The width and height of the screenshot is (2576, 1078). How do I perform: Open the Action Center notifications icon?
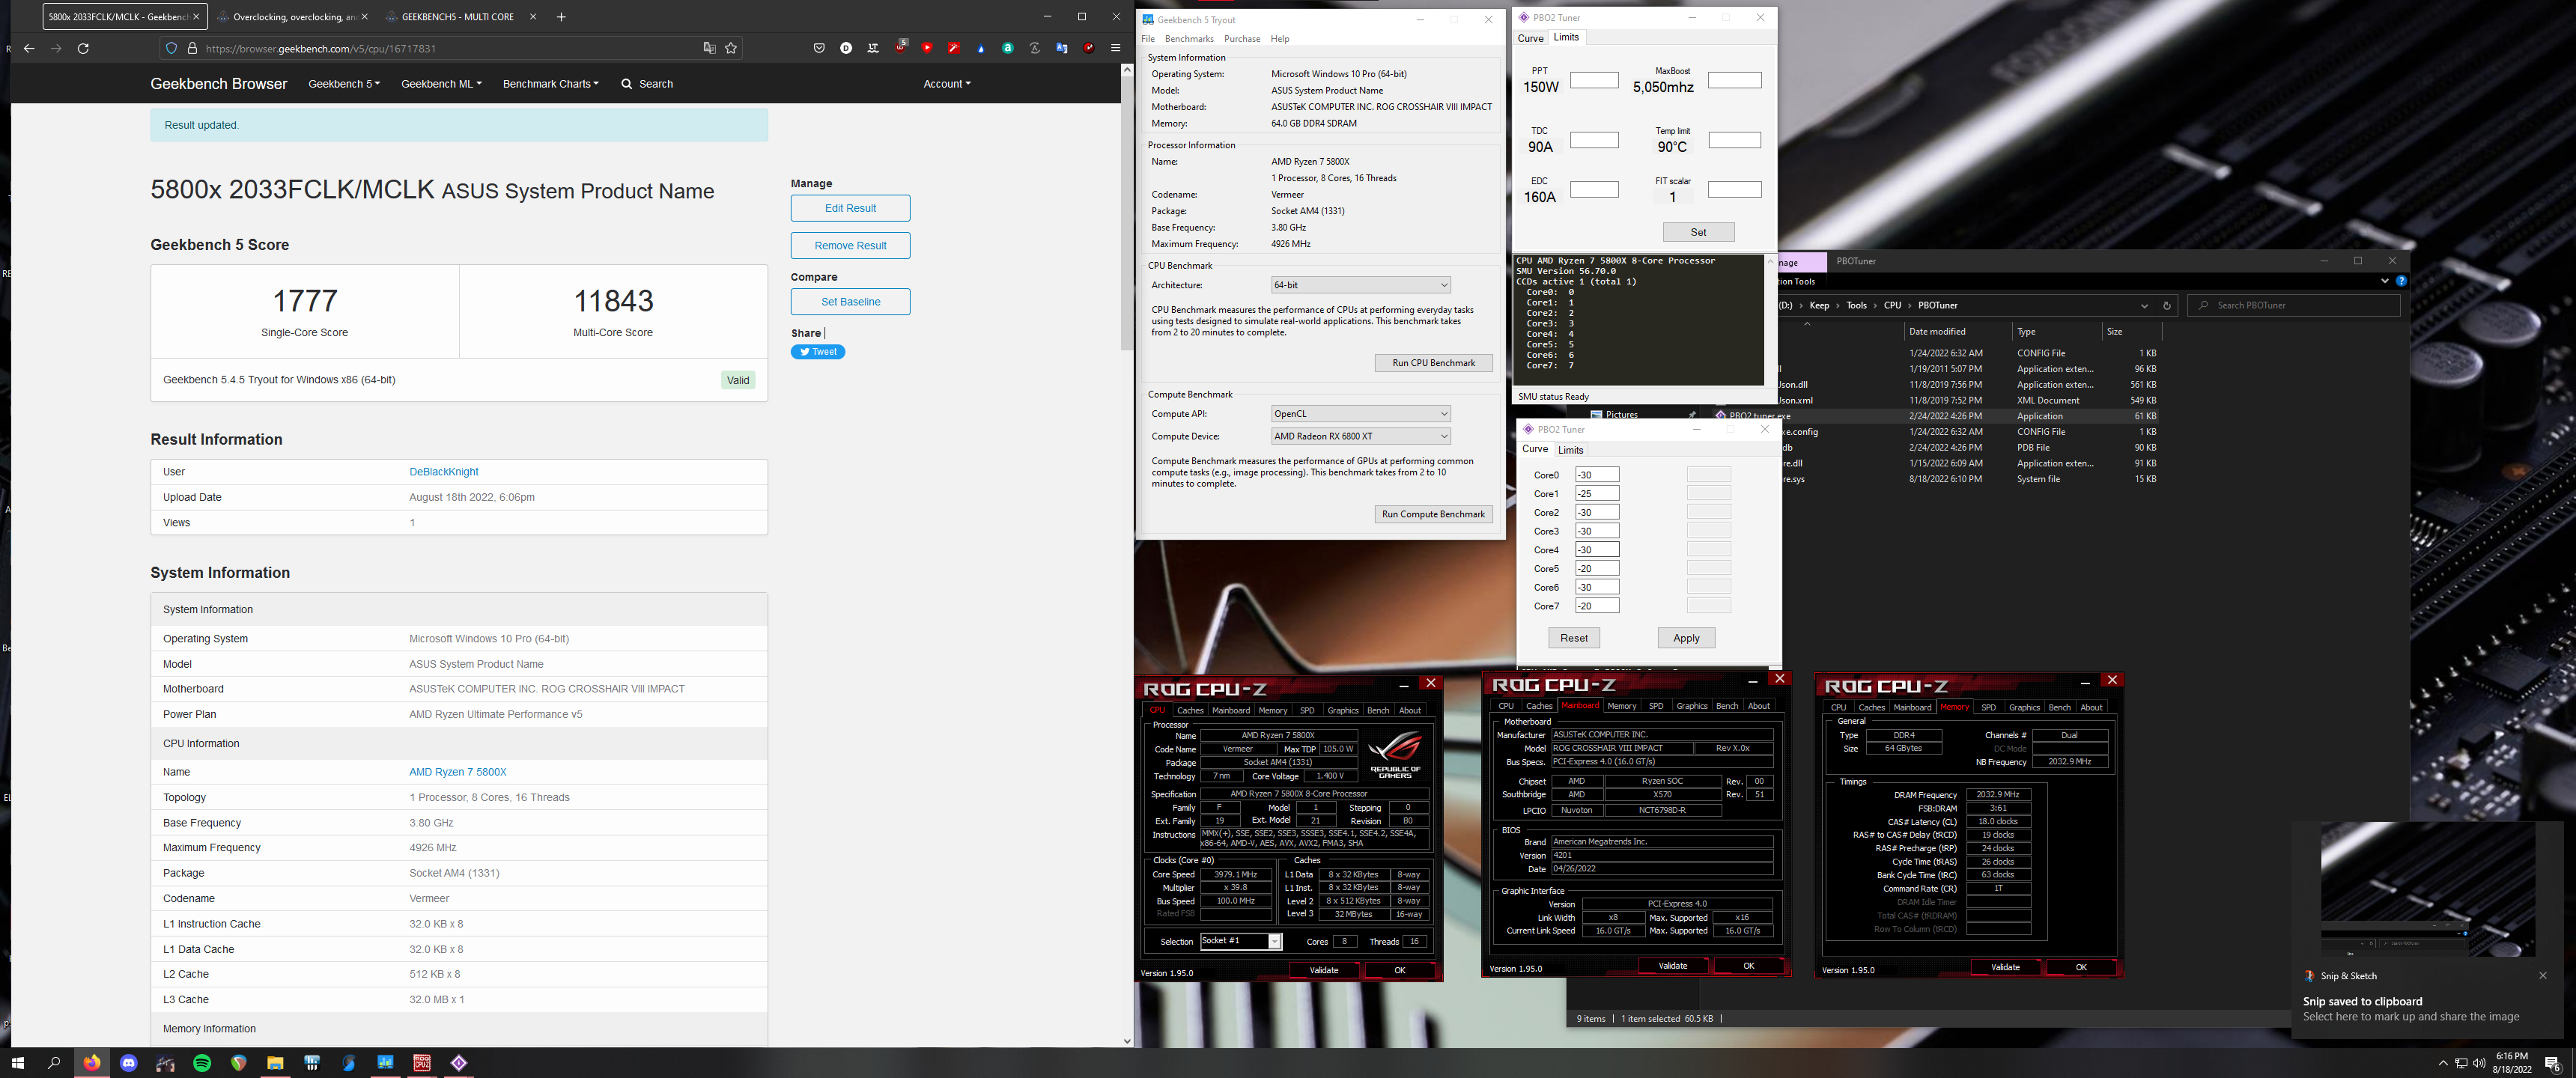pyautogui.click(x=2552, y=1063)
